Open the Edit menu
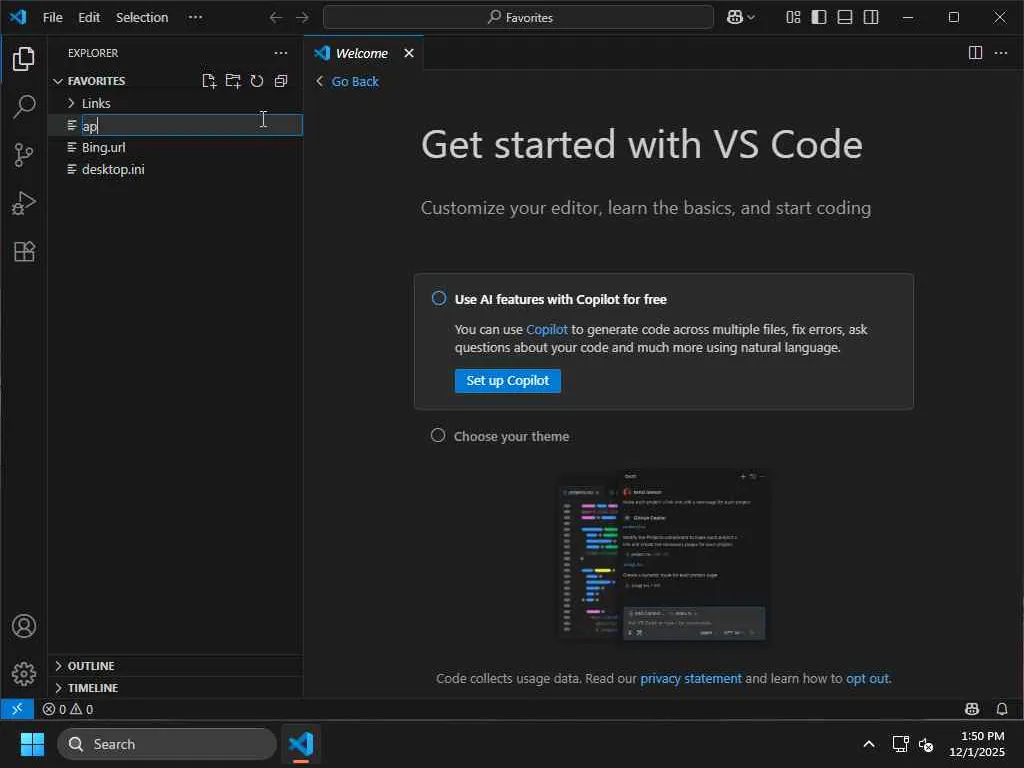The image size is (1024, 768). [89, 18]
